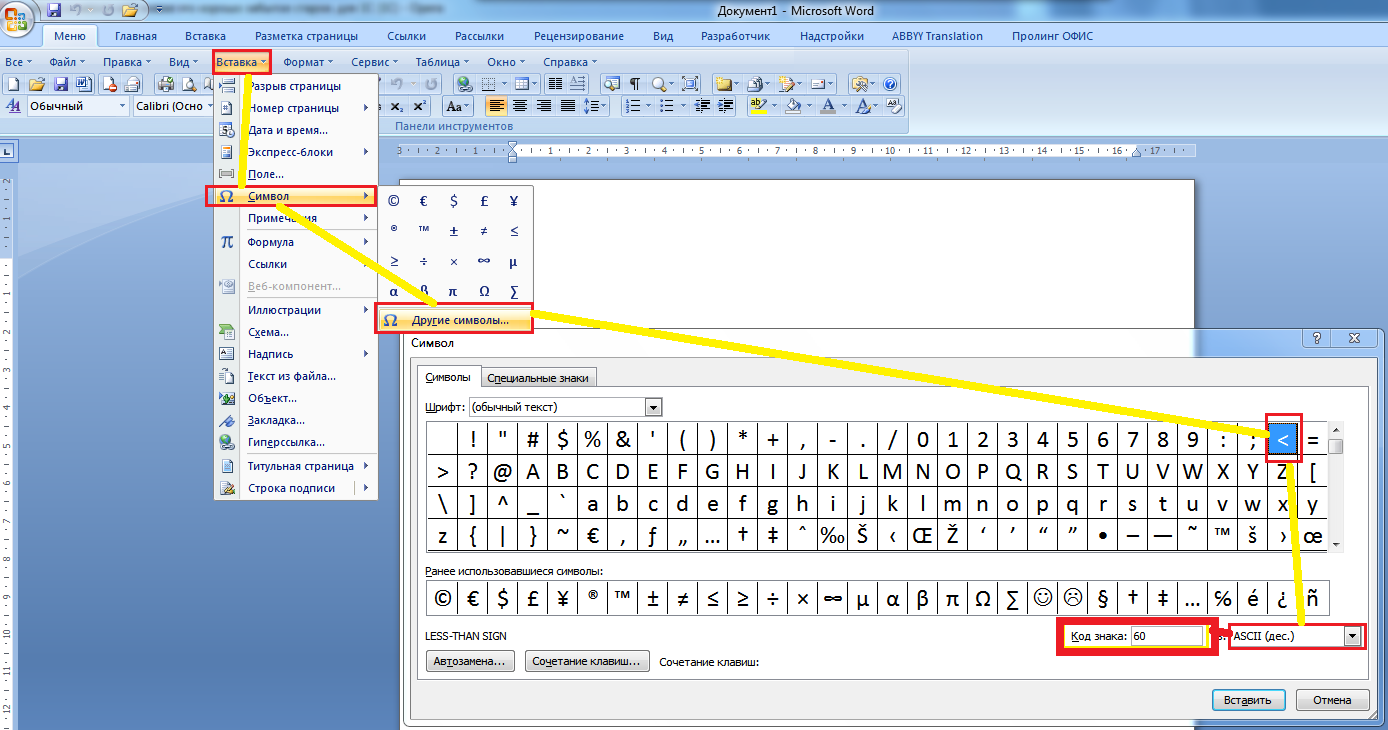Toggle justify alignment button

[568, 105]
